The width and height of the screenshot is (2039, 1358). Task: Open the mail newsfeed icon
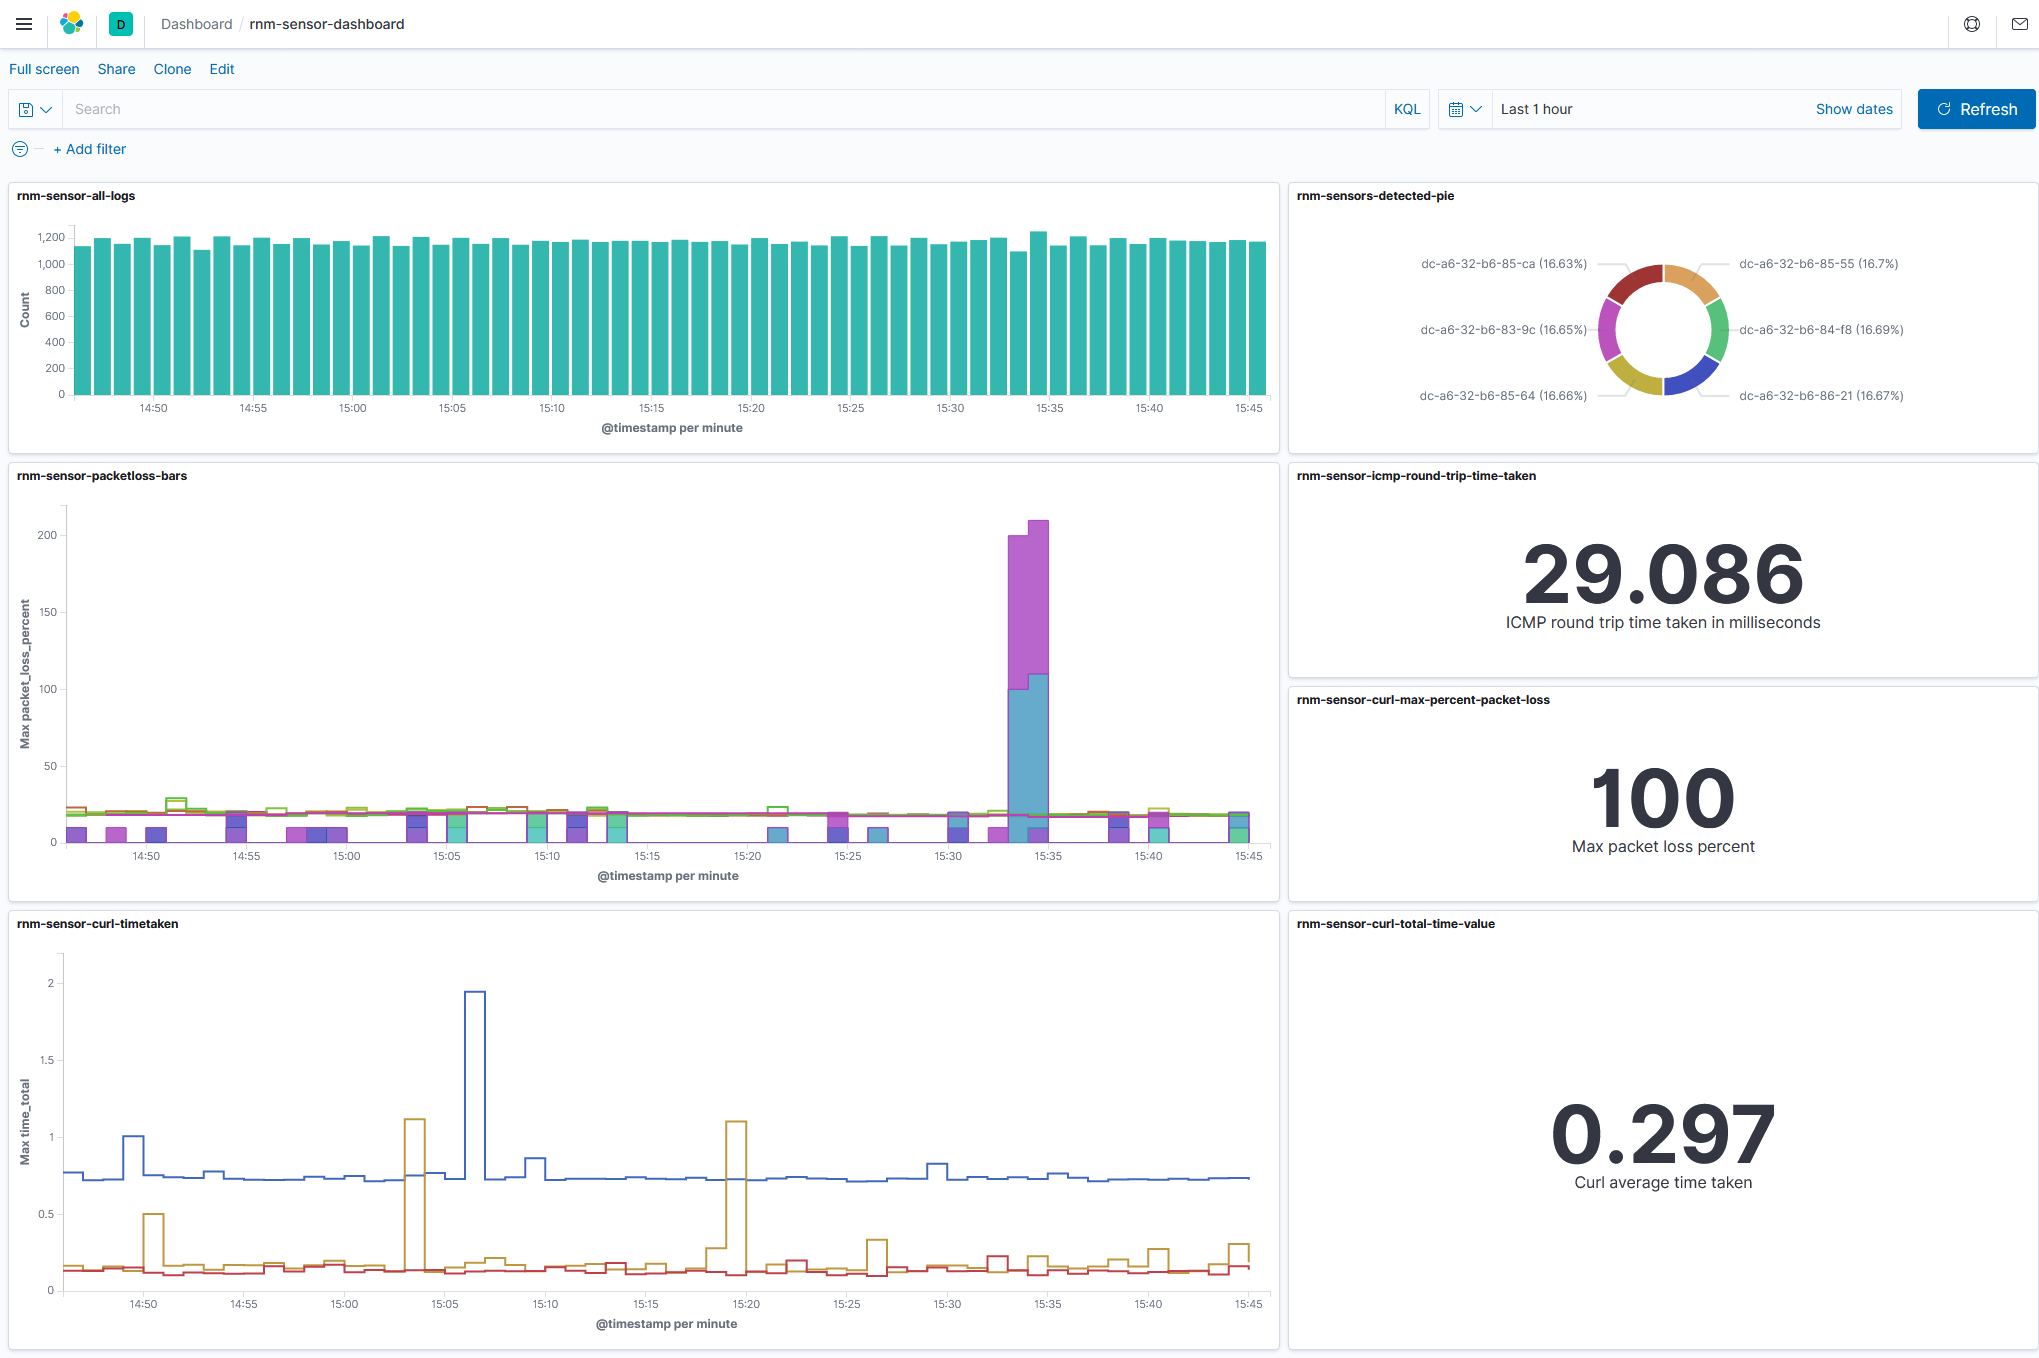(2019, 24)
